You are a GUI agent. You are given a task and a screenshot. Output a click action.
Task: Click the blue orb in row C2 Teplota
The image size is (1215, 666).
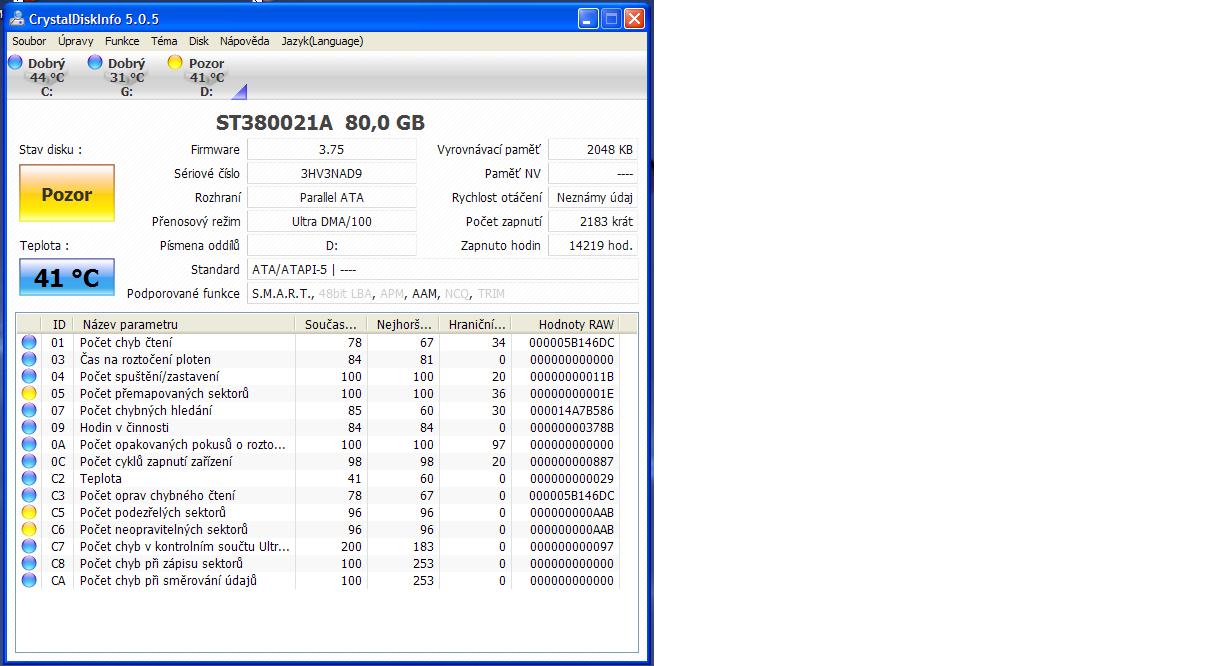coord(29,478)
